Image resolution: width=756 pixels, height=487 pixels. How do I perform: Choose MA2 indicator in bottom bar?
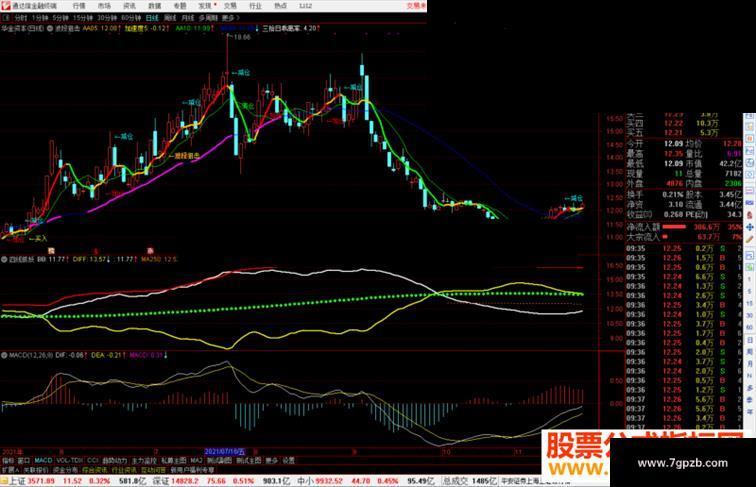pos(196,461)
